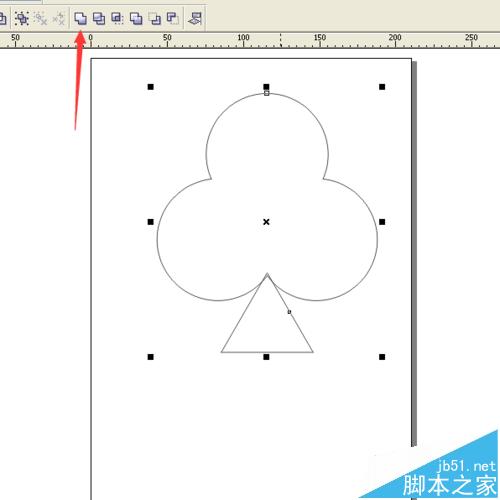
Task: Click the Group objects toolbar icon
Action: (x=22, y=18)
